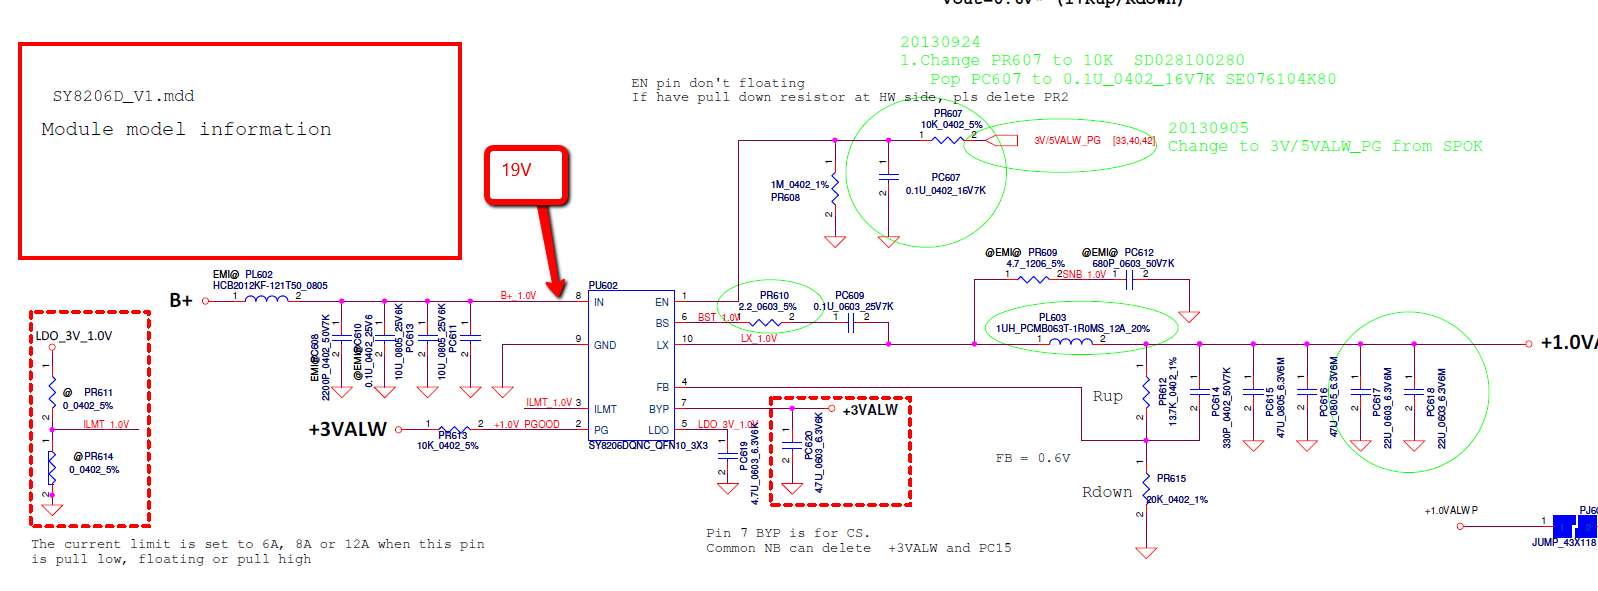The width and height of the screenshot is (1598, 591).
Task: Click the FB pin label on PU602
Action: [662, 387]
